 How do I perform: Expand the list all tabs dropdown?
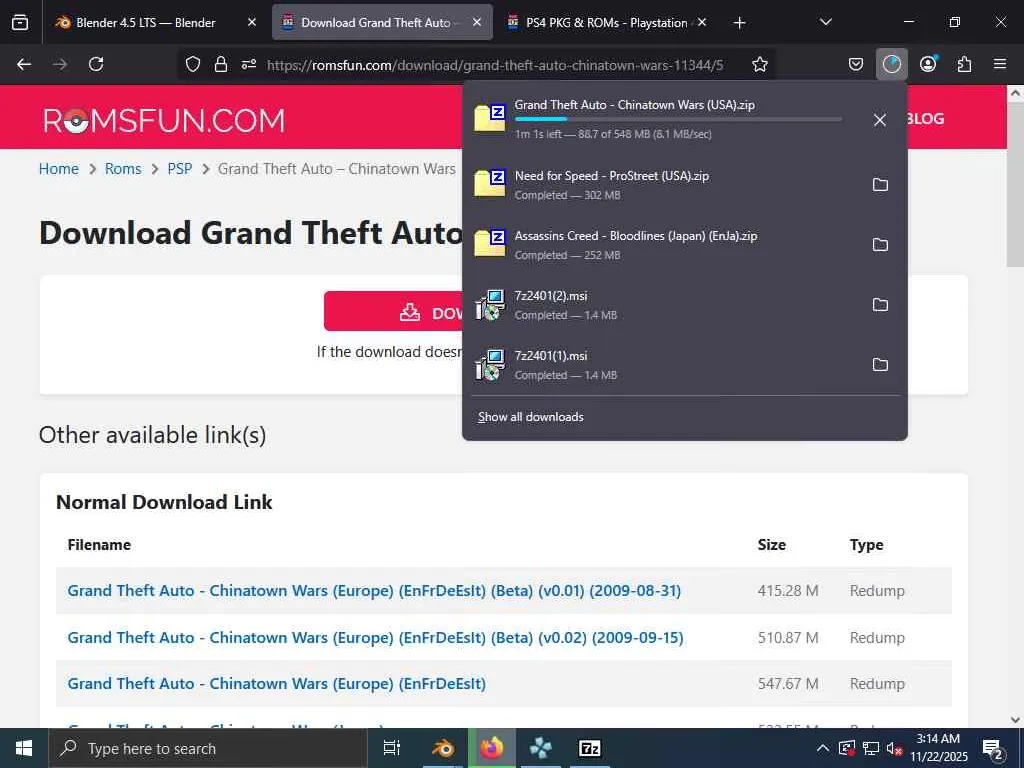tap(825, 22)
